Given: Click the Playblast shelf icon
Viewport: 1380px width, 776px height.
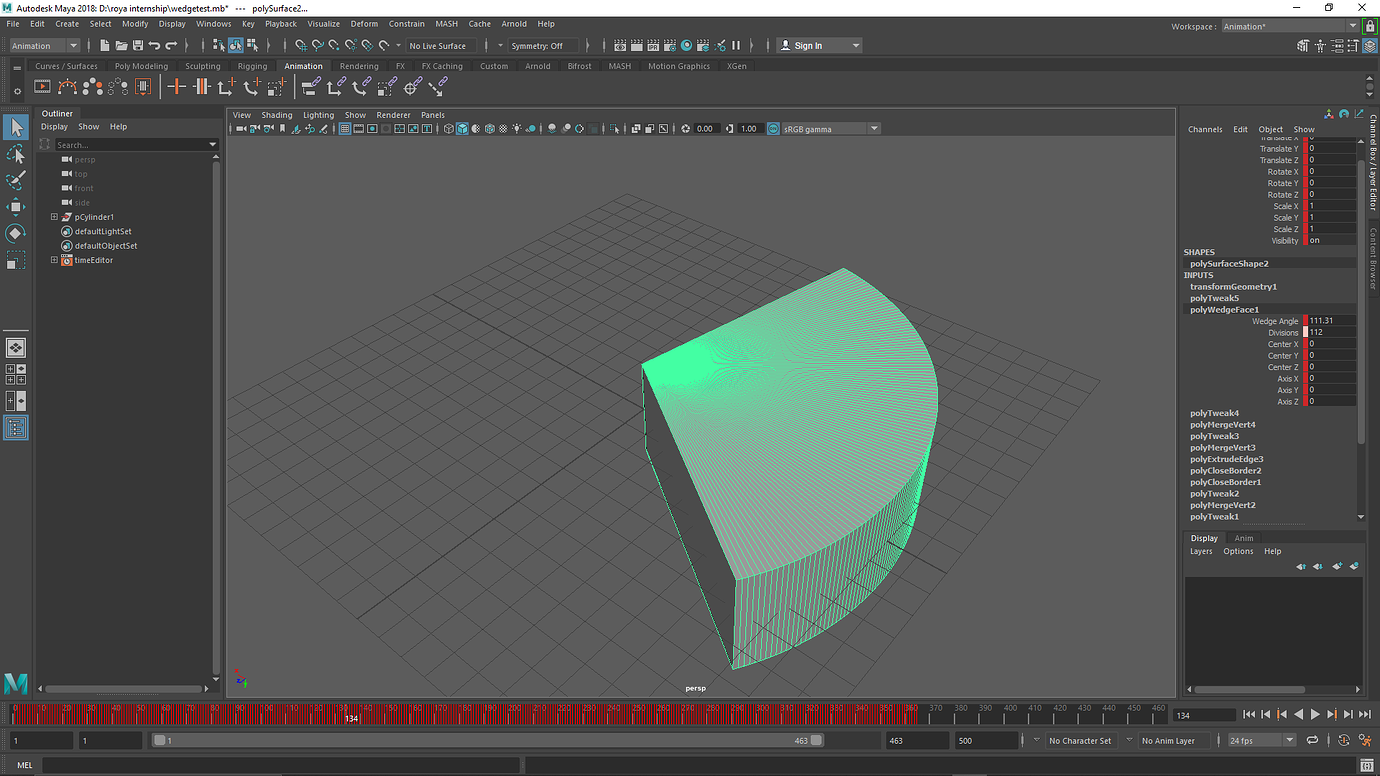Looking at the screenshot, I should 43,87.
